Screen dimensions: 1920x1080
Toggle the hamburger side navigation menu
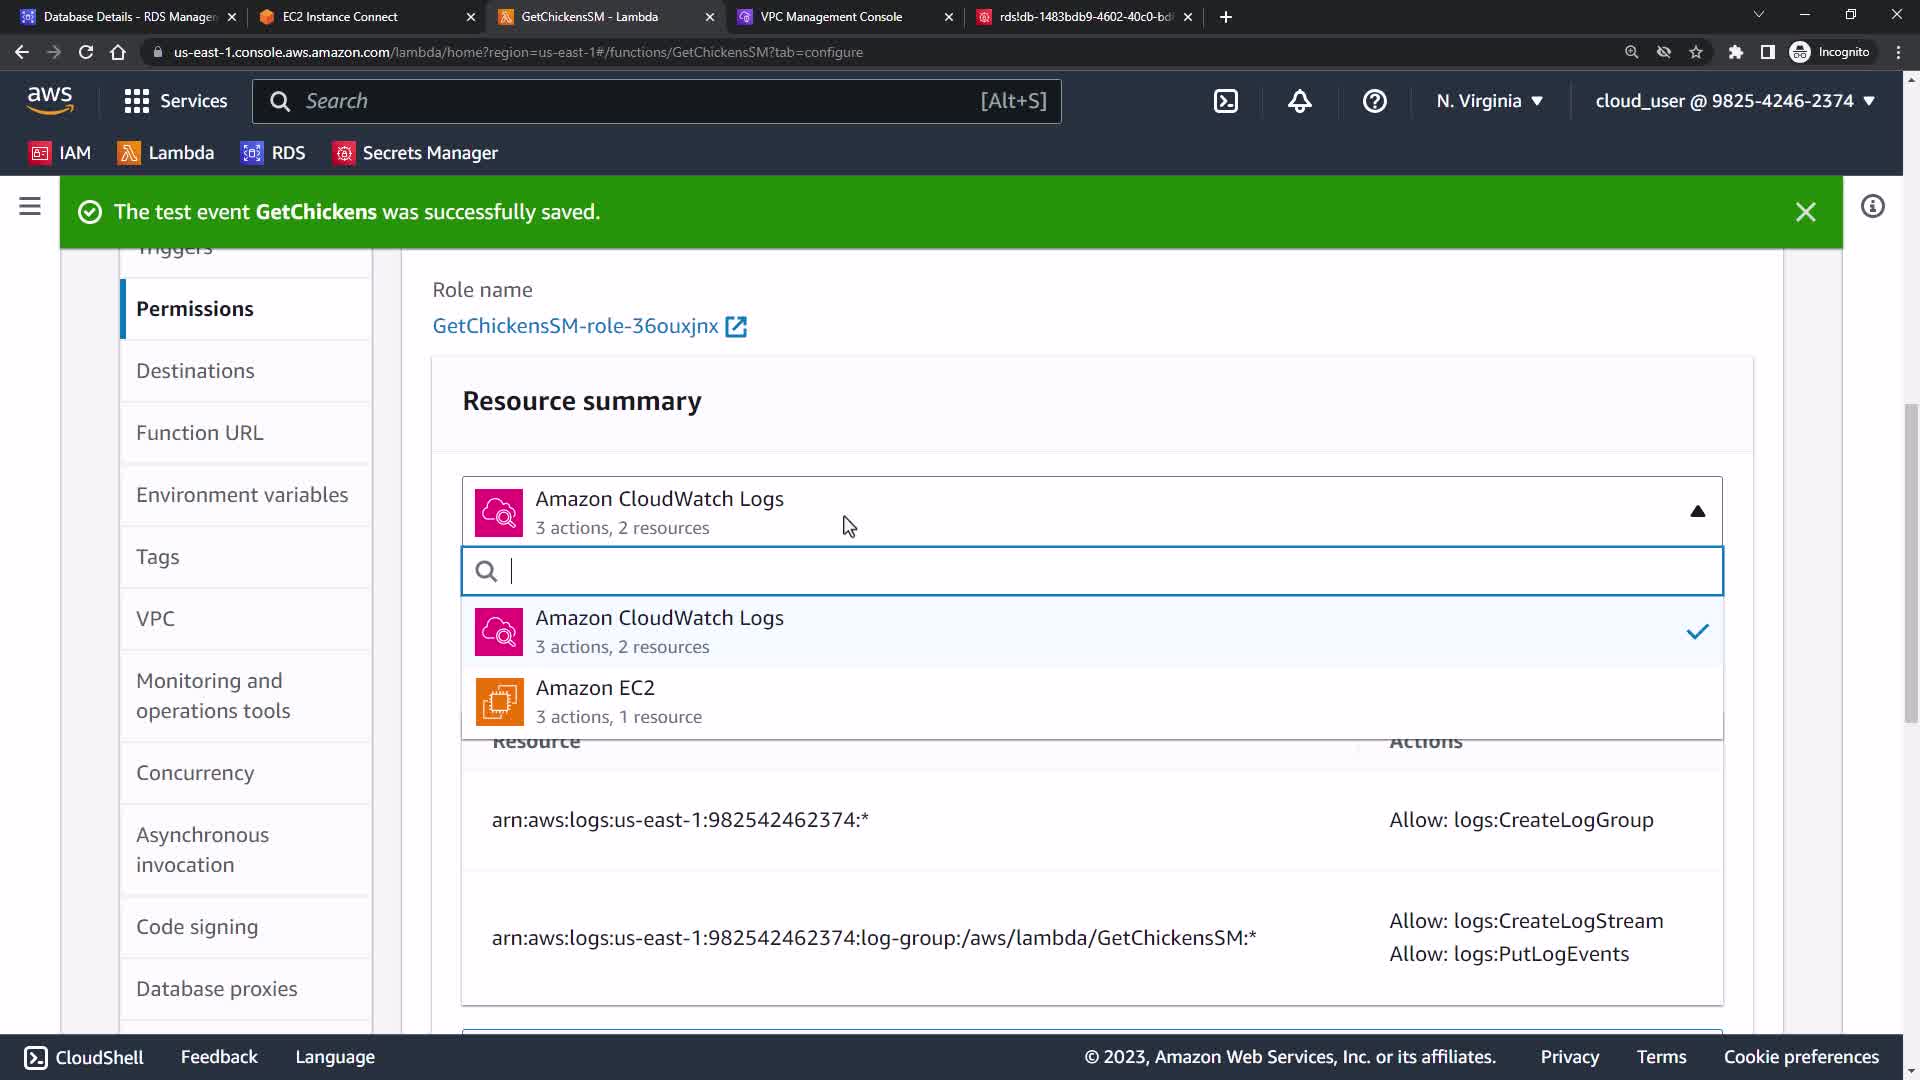[x=30, y=207]
